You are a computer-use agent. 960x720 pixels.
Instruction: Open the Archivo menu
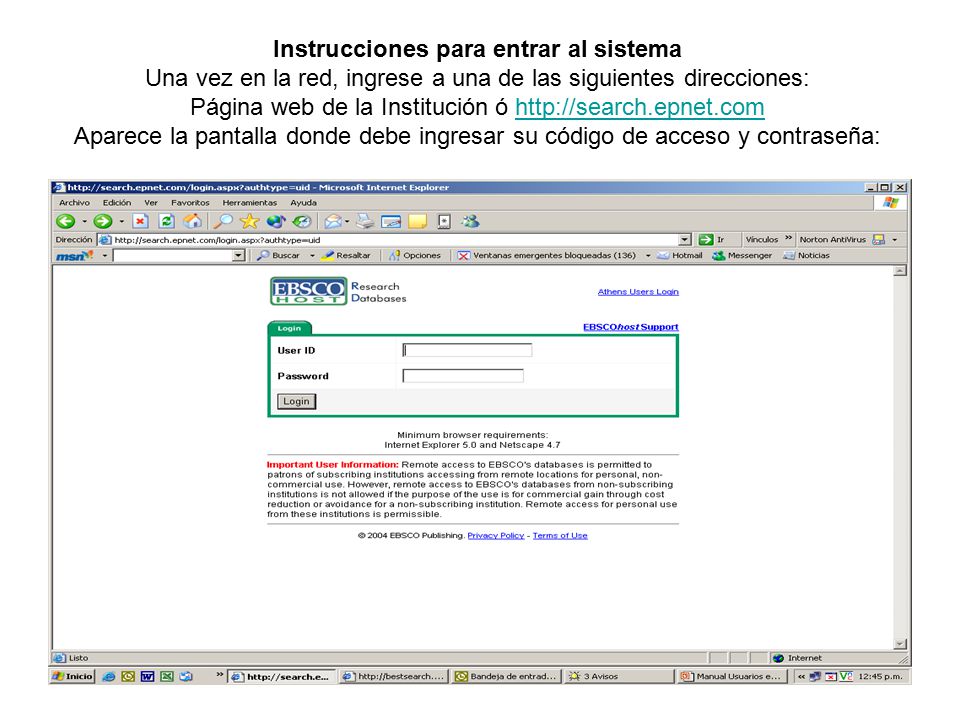(x=74, y=202)
